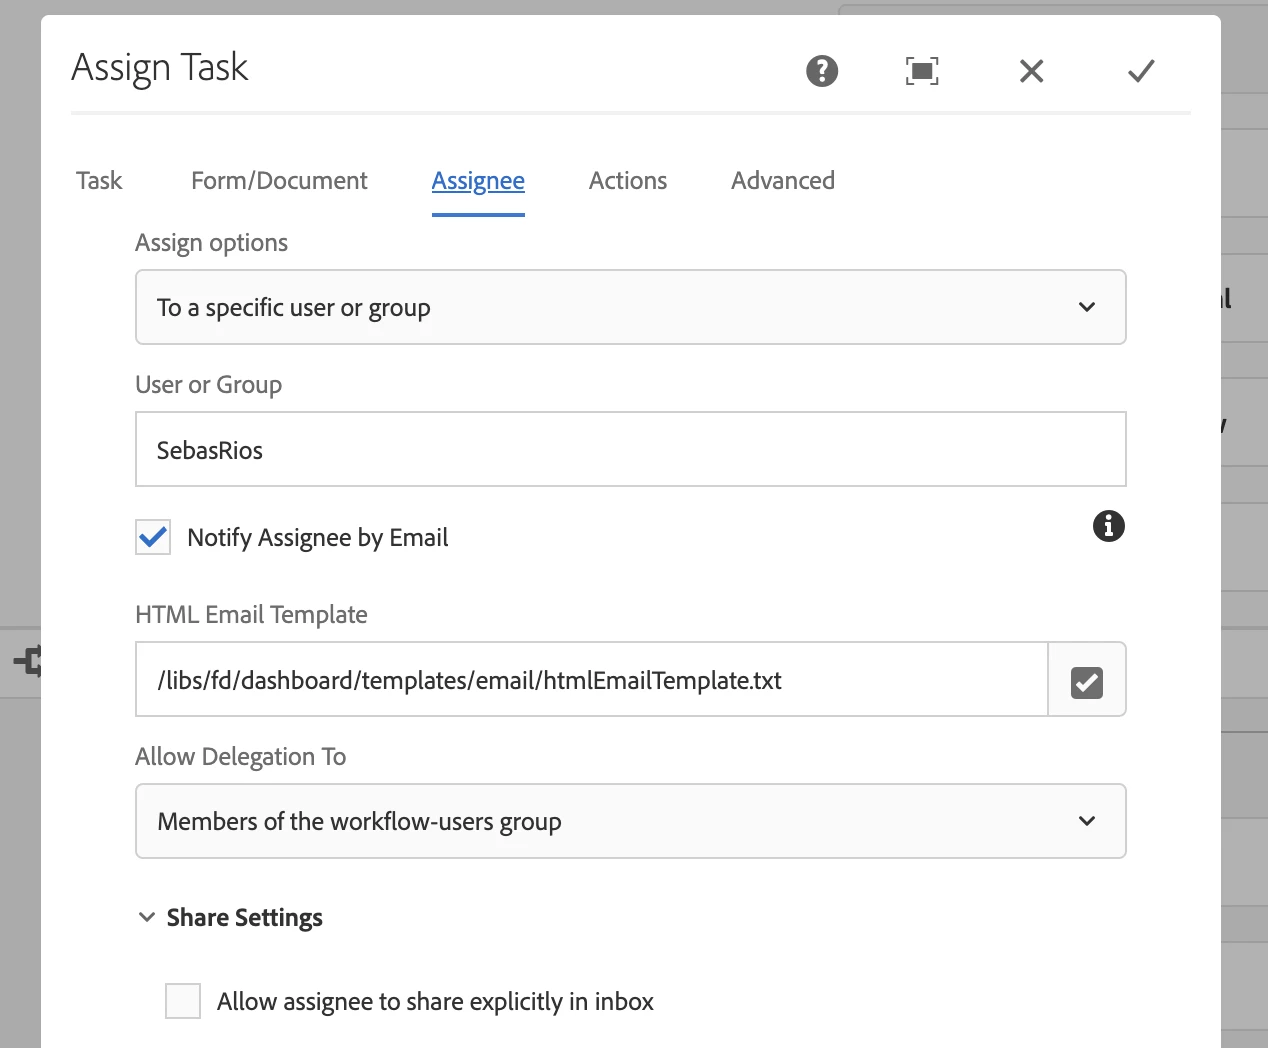The height and width of the screenshot is (1048, 1268).
Task: Toggle fullscreen mode for Assign Task dialog
Action: coord(922,71)
